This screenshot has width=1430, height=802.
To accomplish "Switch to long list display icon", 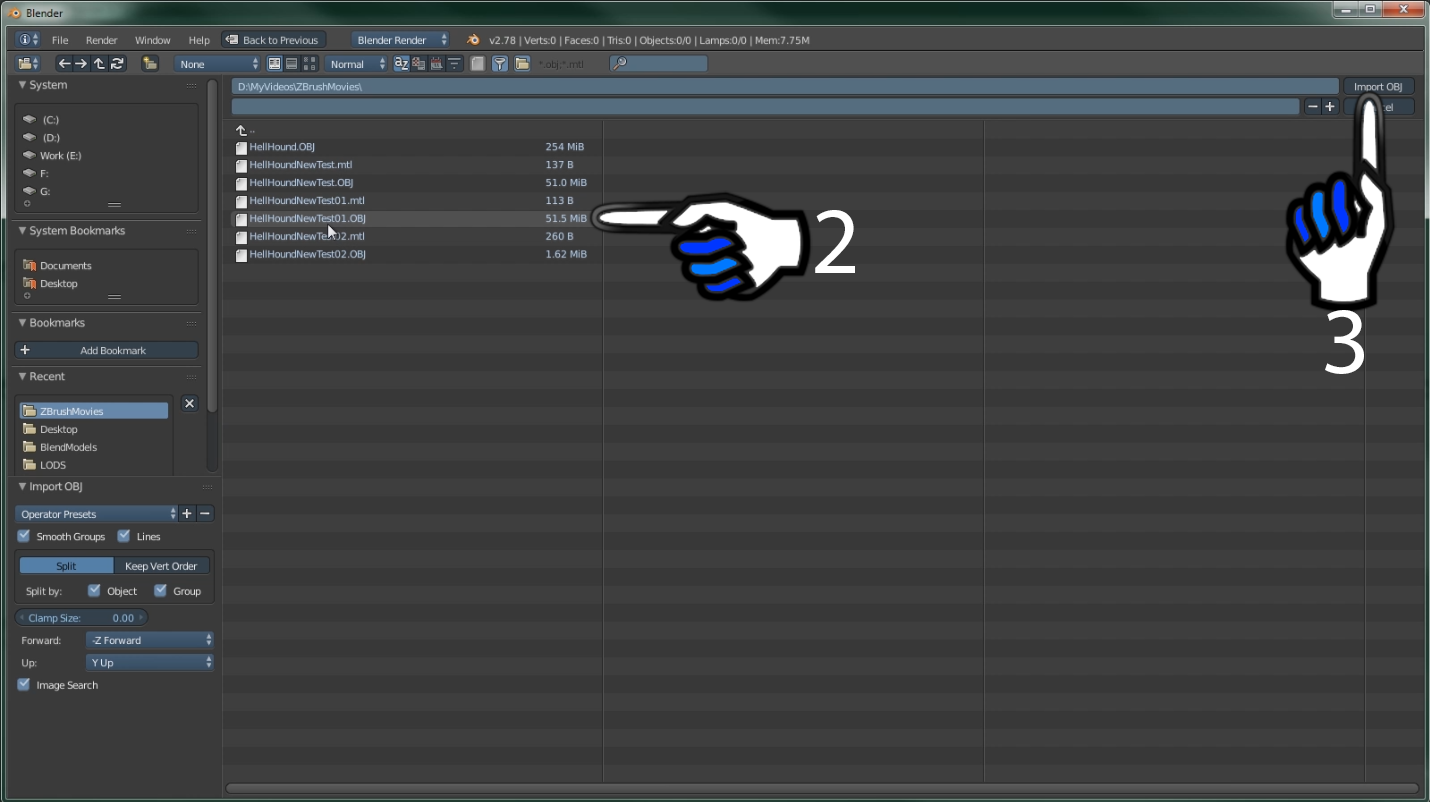I will [x=291, y=64].
